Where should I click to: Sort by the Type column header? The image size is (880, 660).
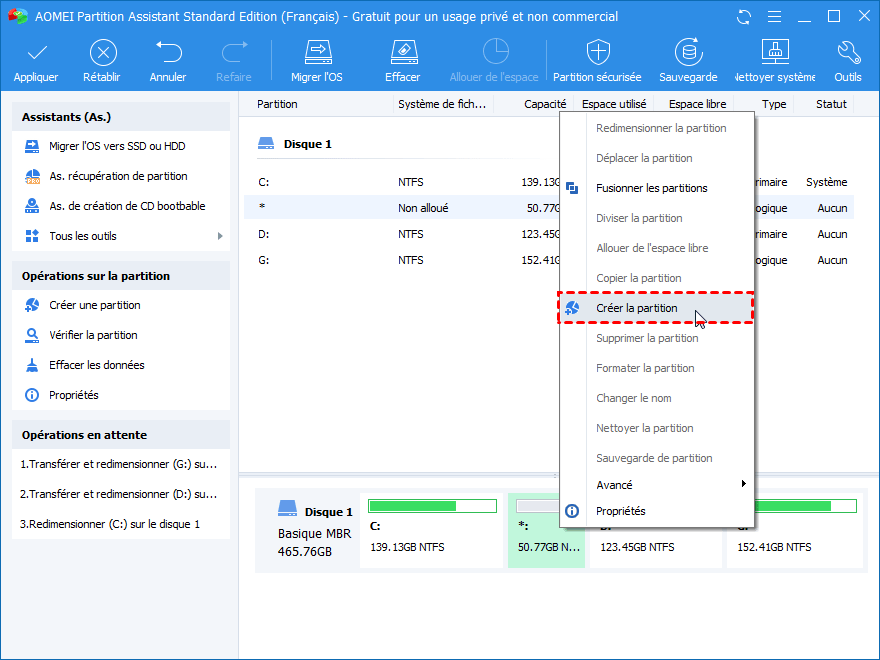click(774, 104)
